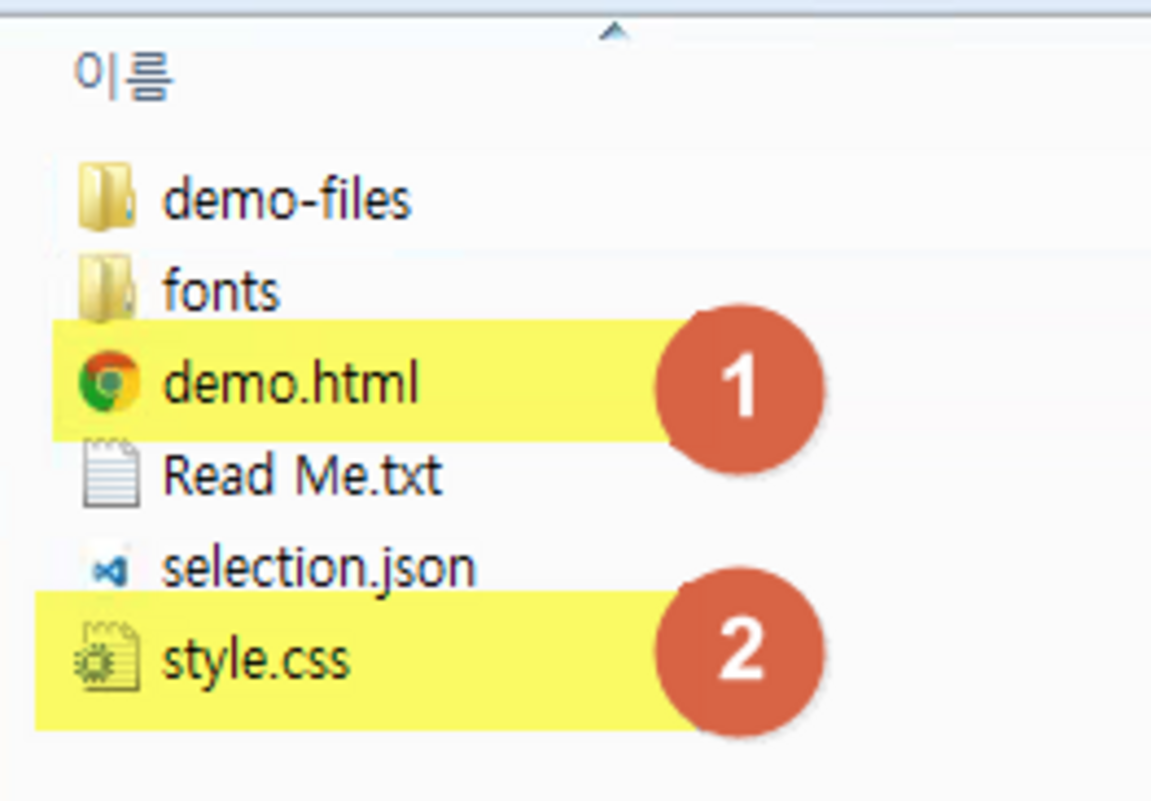Sort by the 이름 column header
The height and width of the screenshot is (801, 1151).
click(124, 76)
